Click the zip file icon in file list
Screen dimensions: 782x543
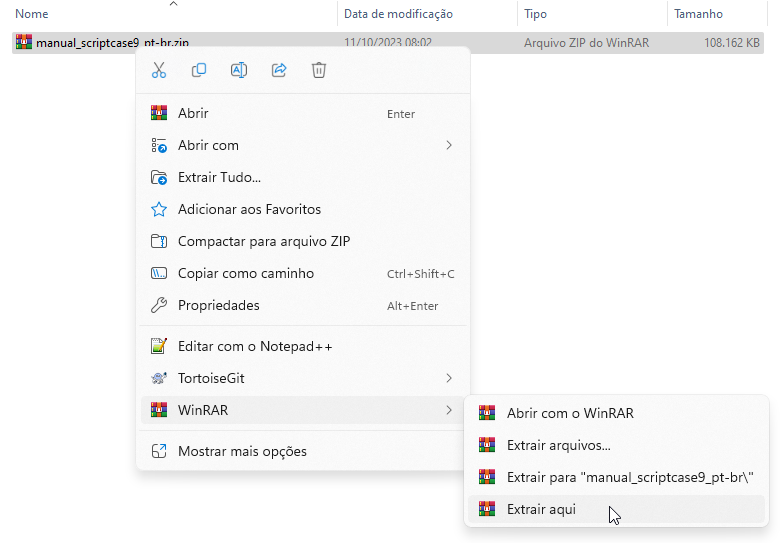[24, 42]
